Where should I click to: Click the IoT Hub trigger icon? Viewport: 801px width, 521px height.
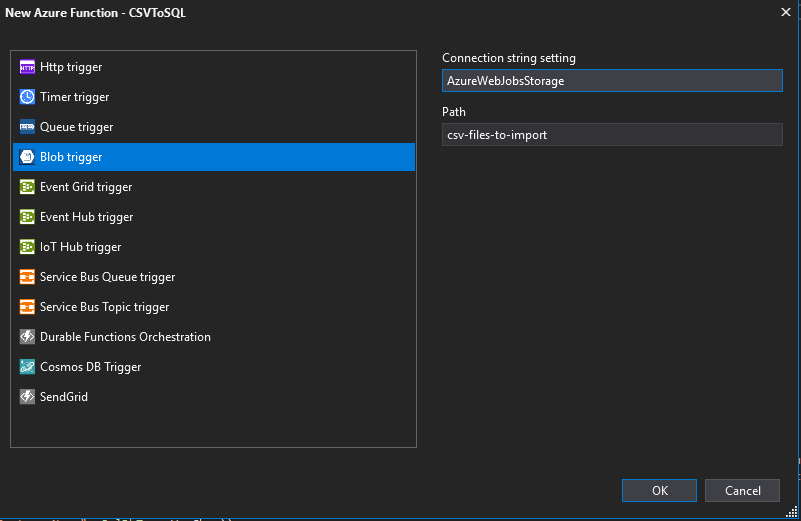[x=28, y=247]
